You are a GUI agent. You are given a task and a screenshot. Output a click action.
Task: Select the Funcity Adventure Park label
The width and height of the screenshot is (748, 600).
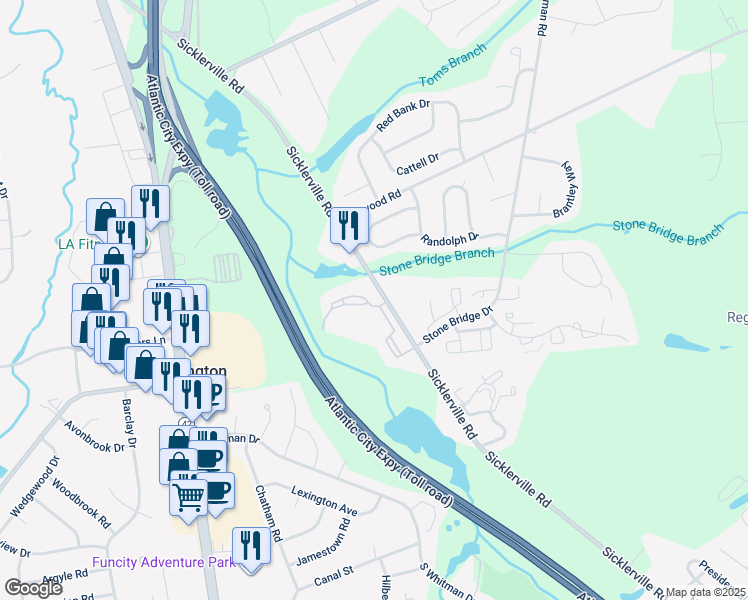[x=163, y=562]
